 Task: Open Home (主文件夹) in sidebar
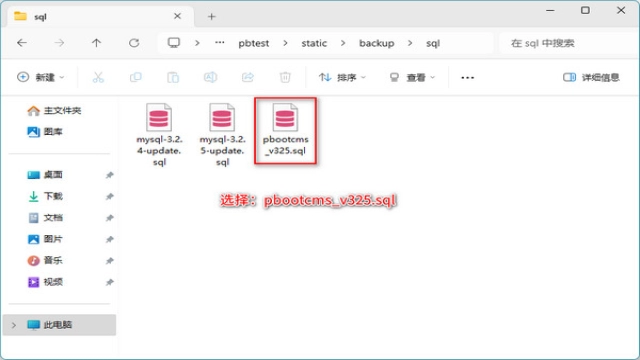(x=54, y=110)
